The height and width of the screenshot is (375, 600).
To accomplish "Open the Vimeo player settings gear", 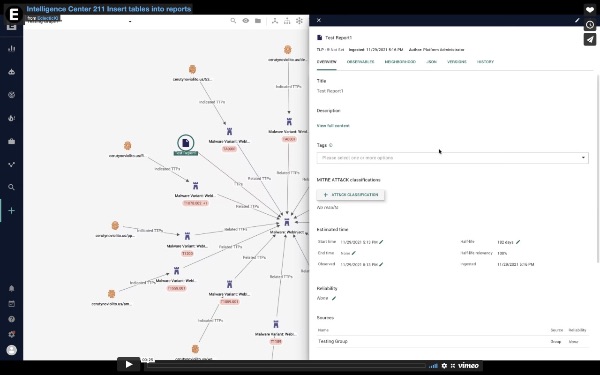I will (444, 365).
